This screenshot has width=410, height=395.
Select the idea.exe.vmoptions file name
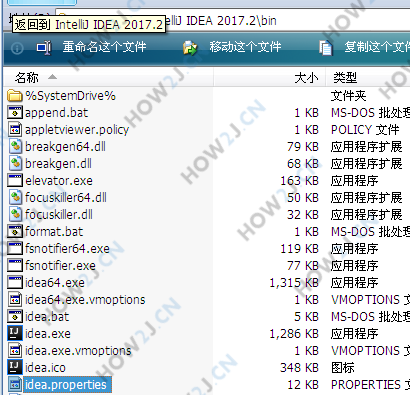pos(78,351)
